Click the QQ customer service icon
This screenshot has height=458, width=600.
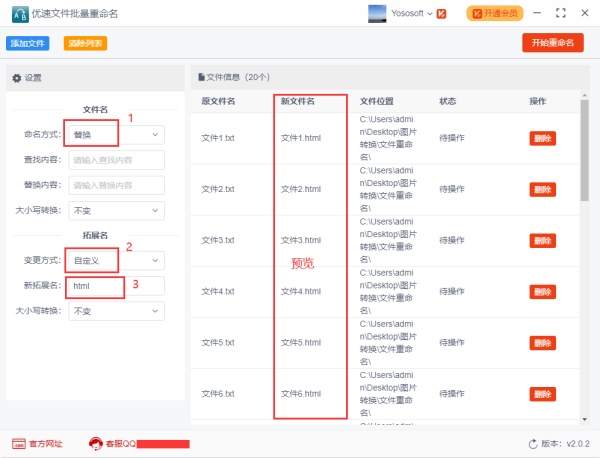[96, 443]
